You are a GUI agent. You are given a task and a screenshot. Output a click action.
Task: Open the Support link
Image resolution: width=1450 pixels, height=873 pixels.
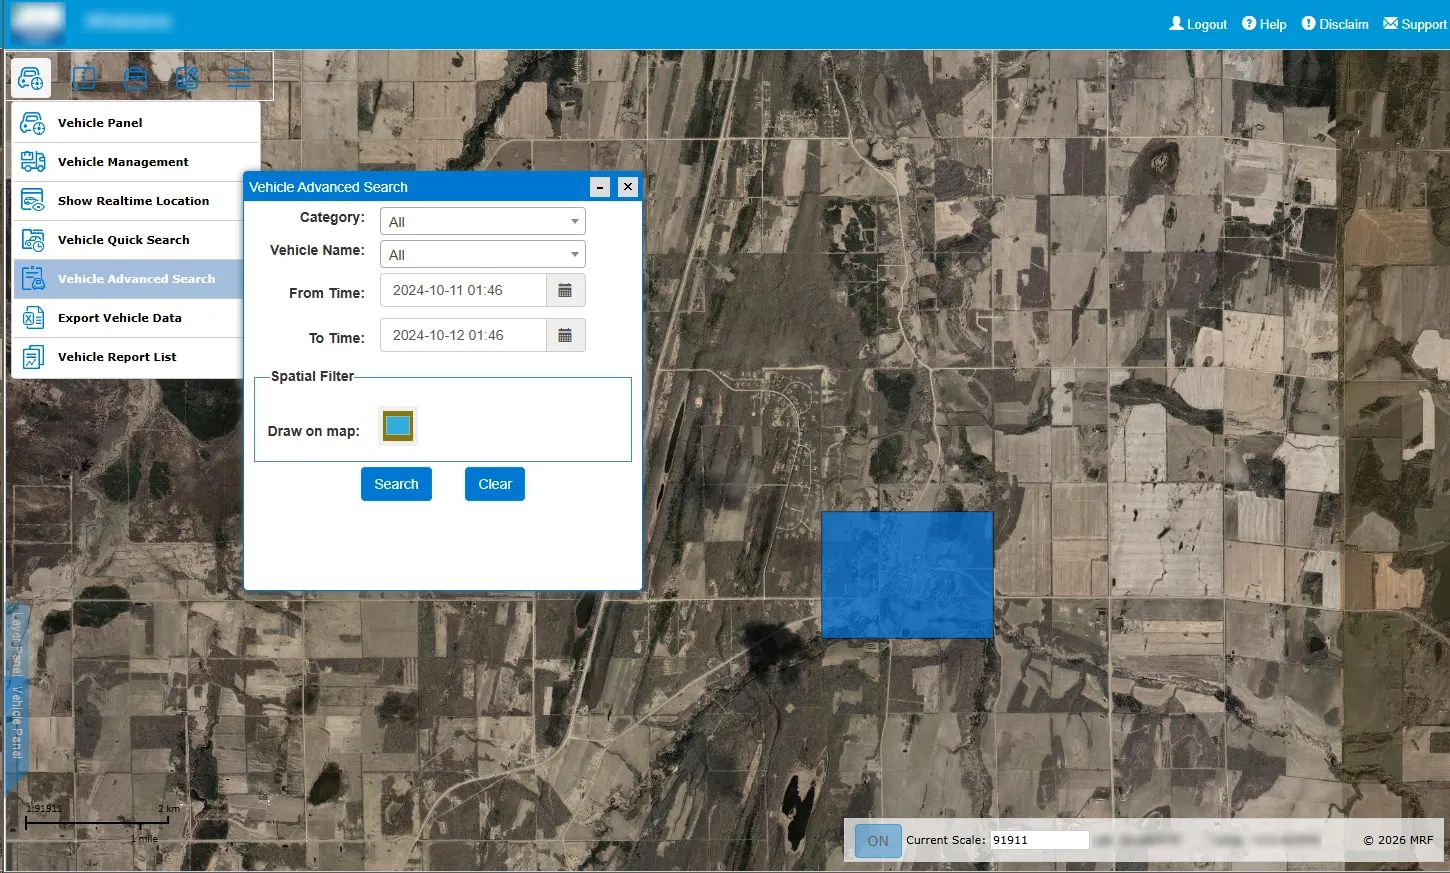pyautogui.click(x=1415, y=24)
